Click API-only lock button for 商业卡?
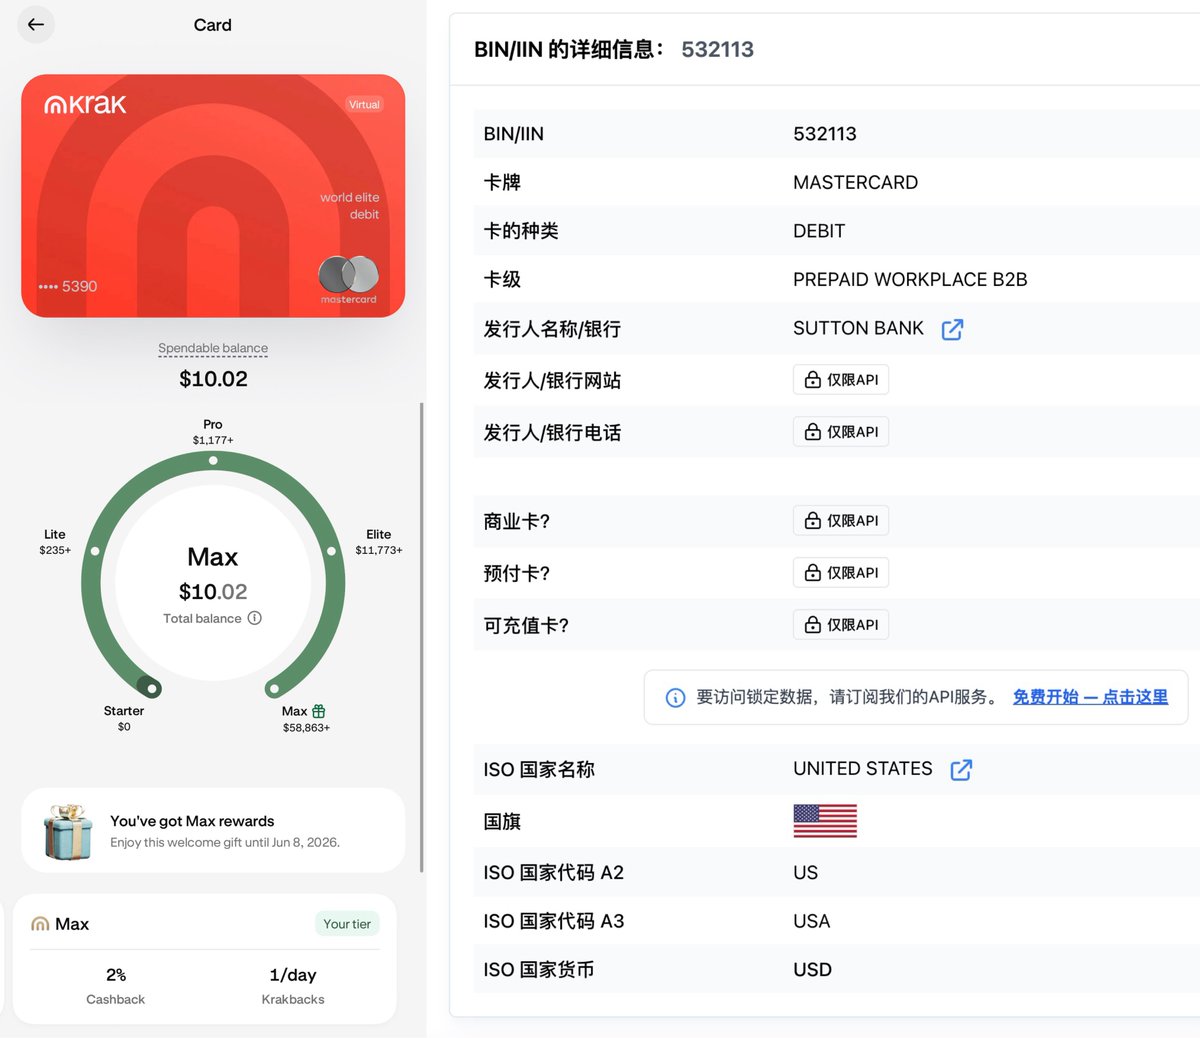1200x1038 pixels. point(841,521)
